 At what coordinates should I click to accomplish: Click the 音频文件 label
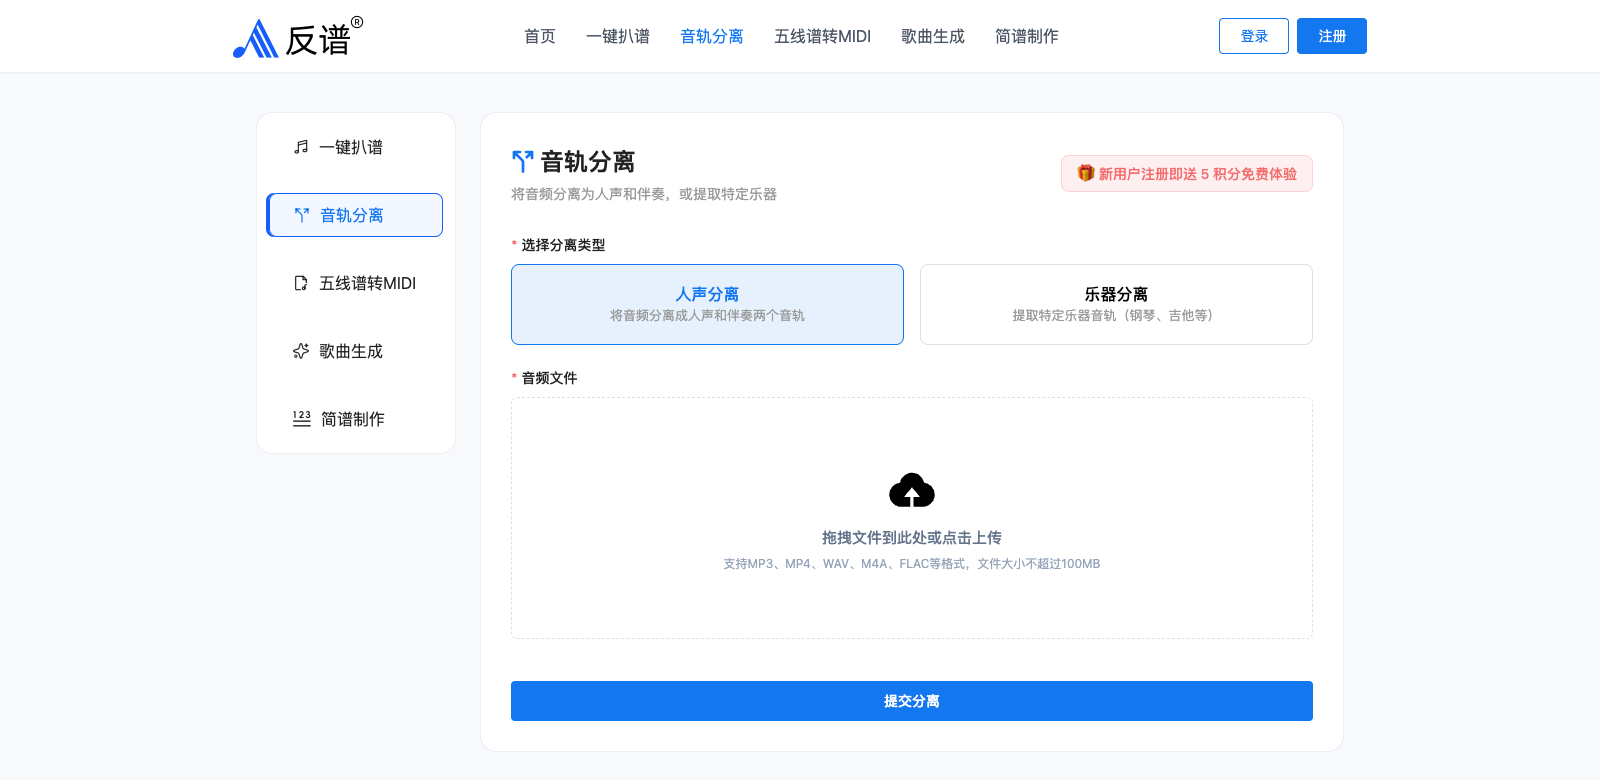pos(549,378)
